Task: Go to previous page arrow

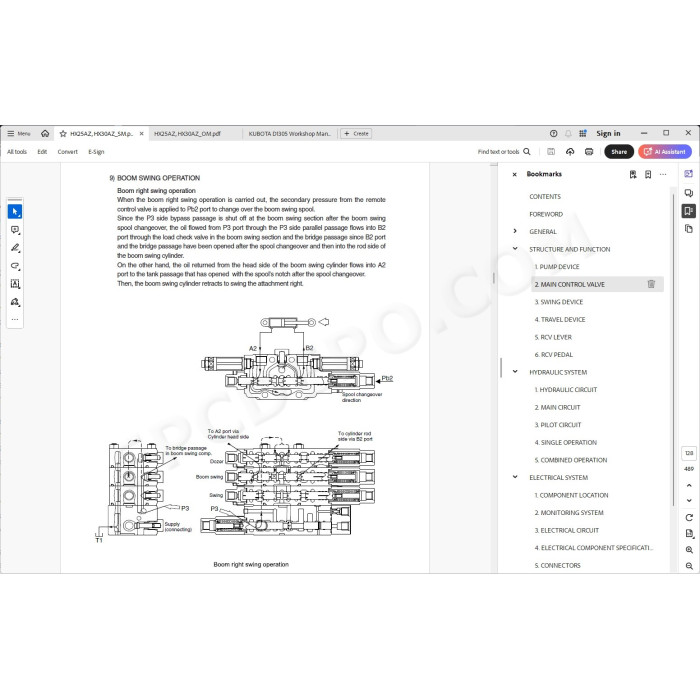Action: [x=689, y=485]
